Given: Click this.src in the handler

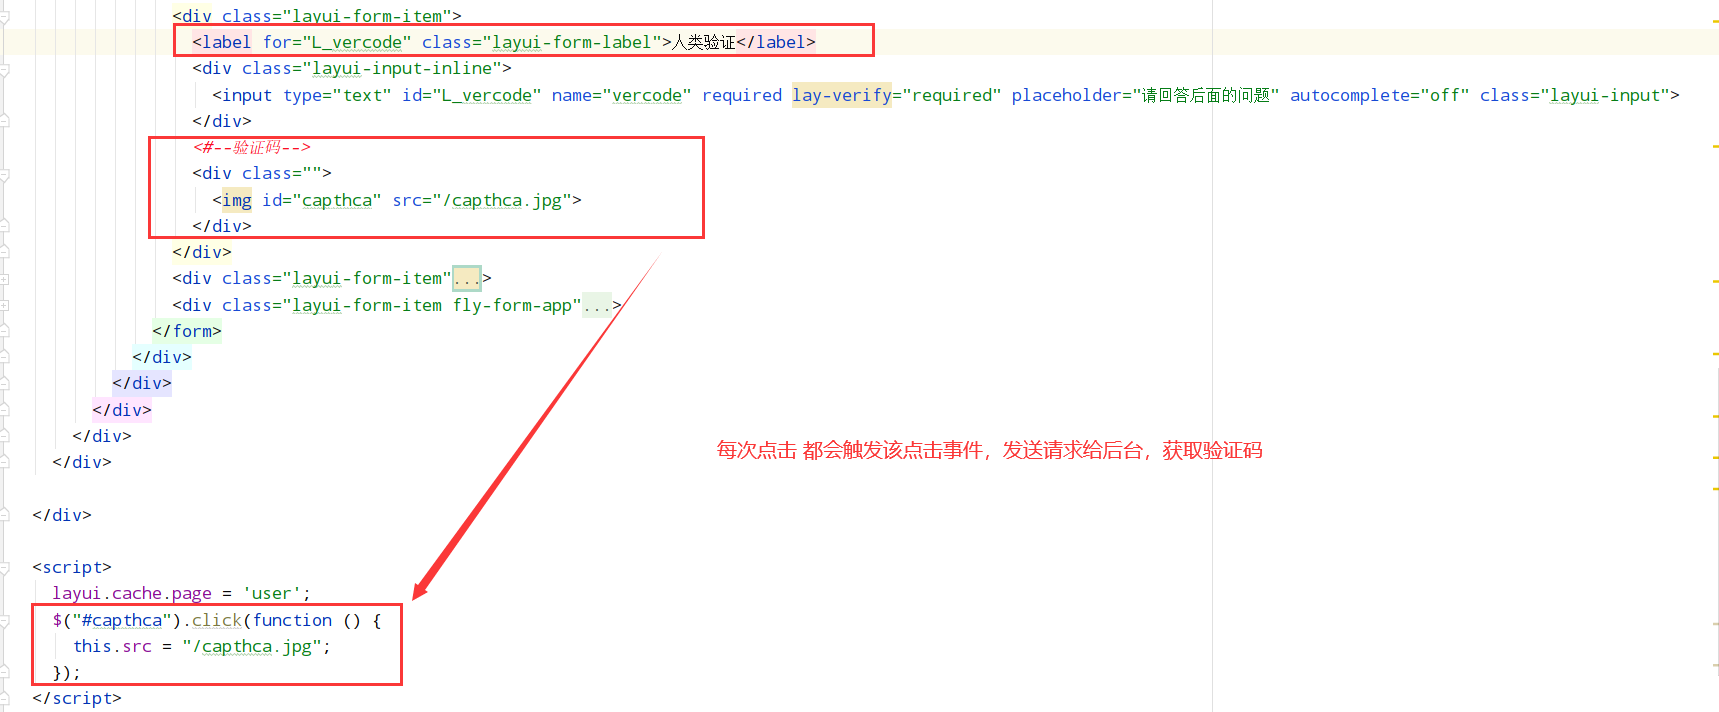Looking at the screenshot, I should coord(112,646).
